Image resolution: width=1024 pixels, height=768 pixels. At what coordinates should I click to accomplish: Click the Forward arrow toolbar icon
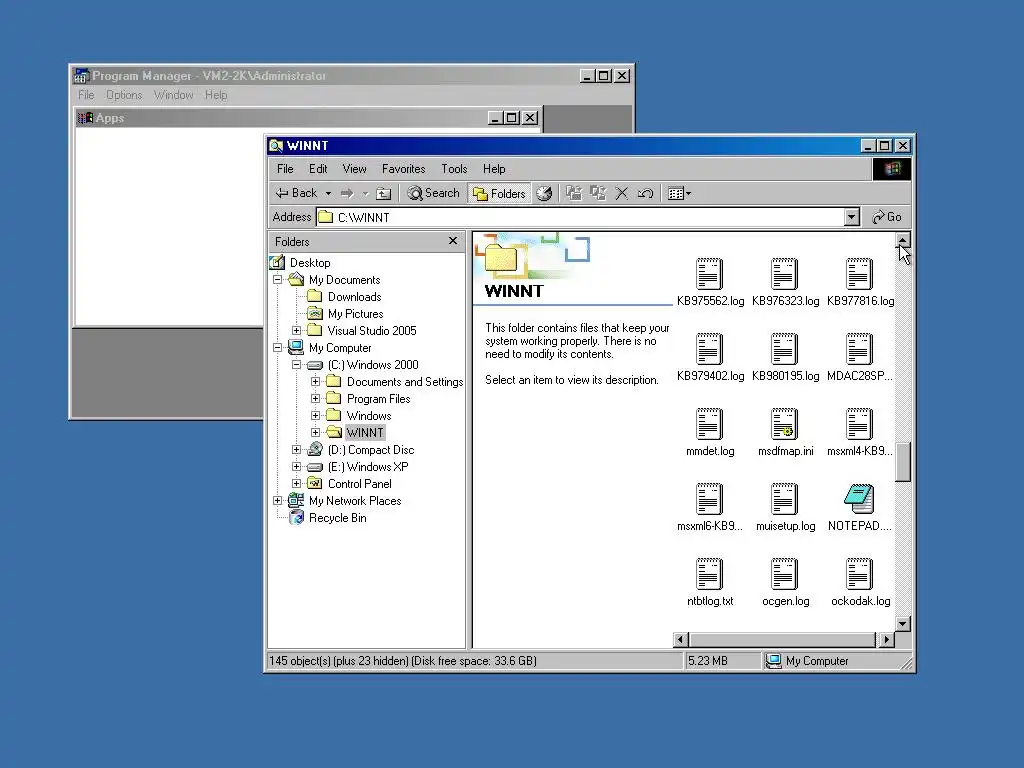click(347, 193)
